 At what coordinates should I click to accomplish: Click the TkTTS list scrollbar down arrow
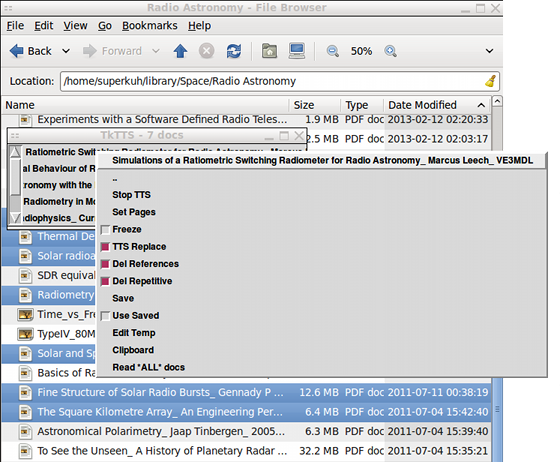[15, 218]
